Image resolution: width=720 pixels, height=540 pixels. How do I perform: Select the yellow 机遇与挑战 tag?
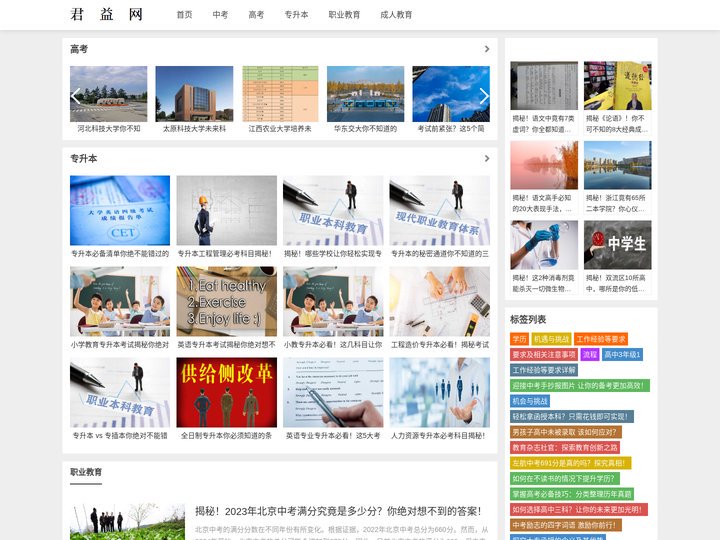[551, 339]
